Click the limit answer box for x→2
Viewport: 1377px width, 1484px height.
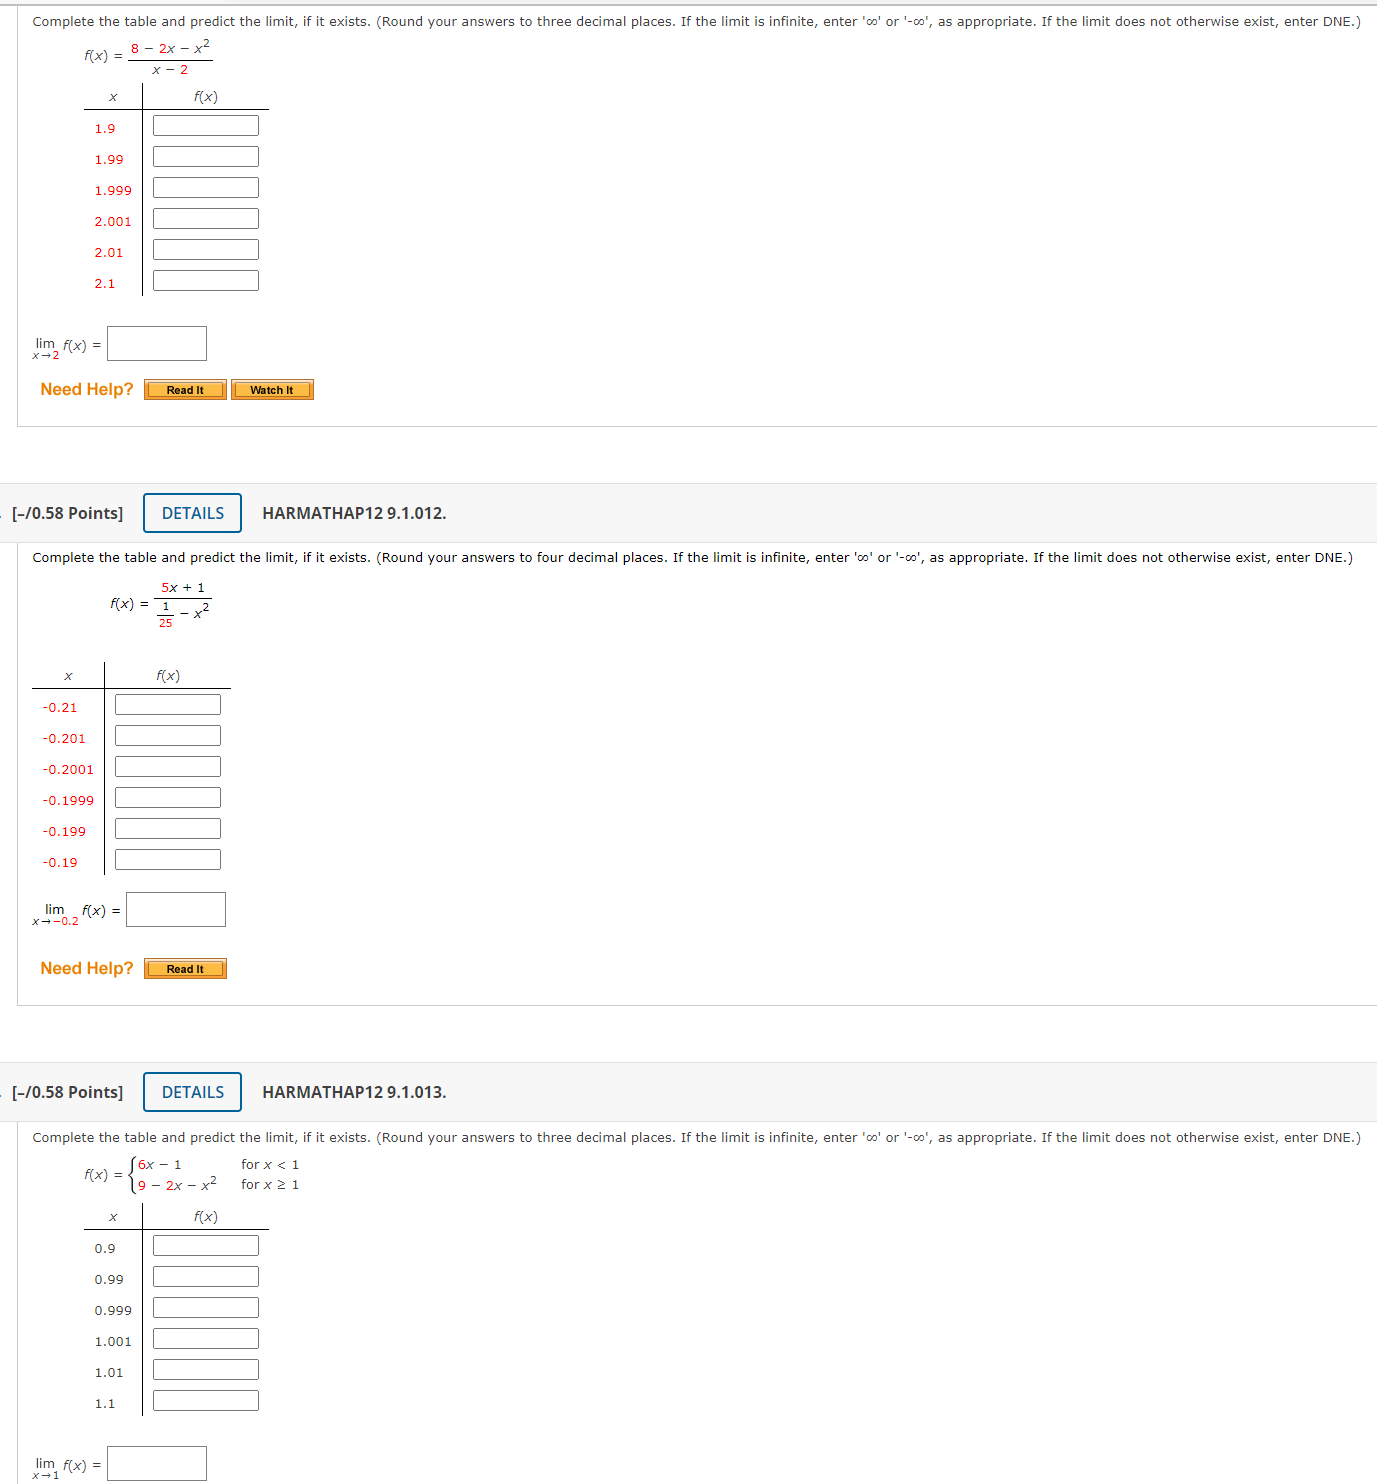[x=157, y=343]
